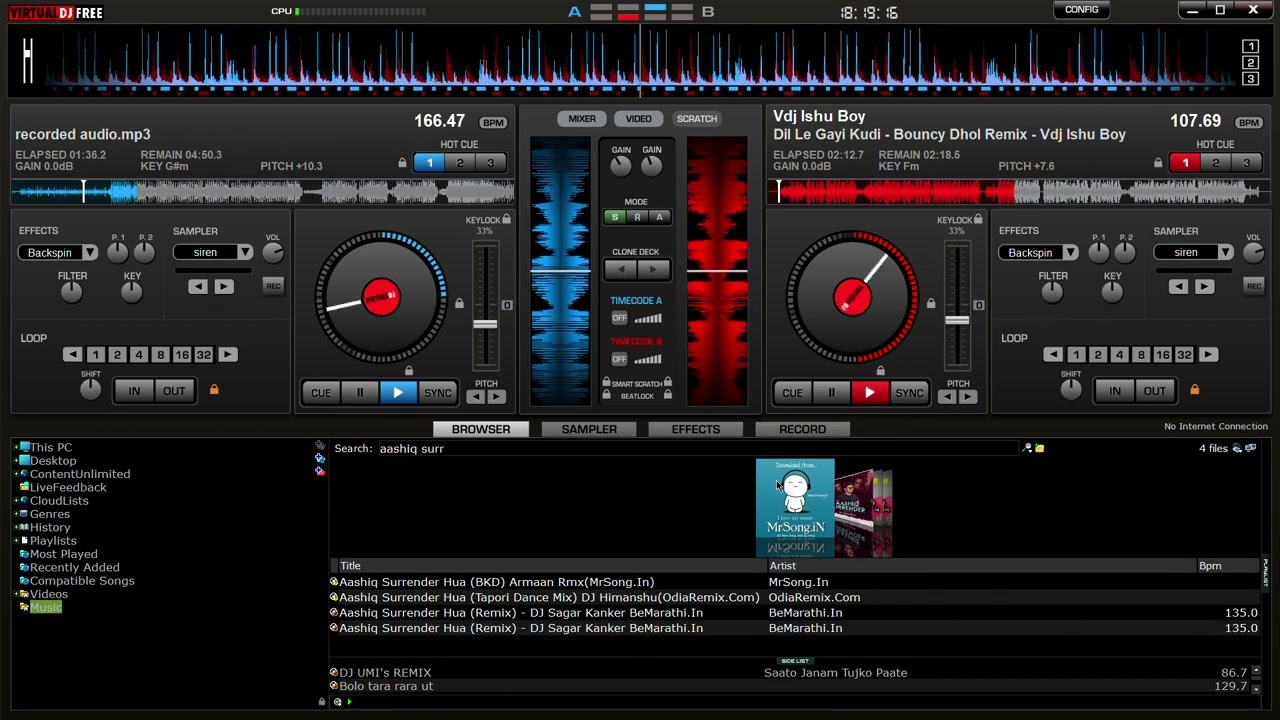
Task: Click the blue add virtual folder icon
Action: [320, 459]
